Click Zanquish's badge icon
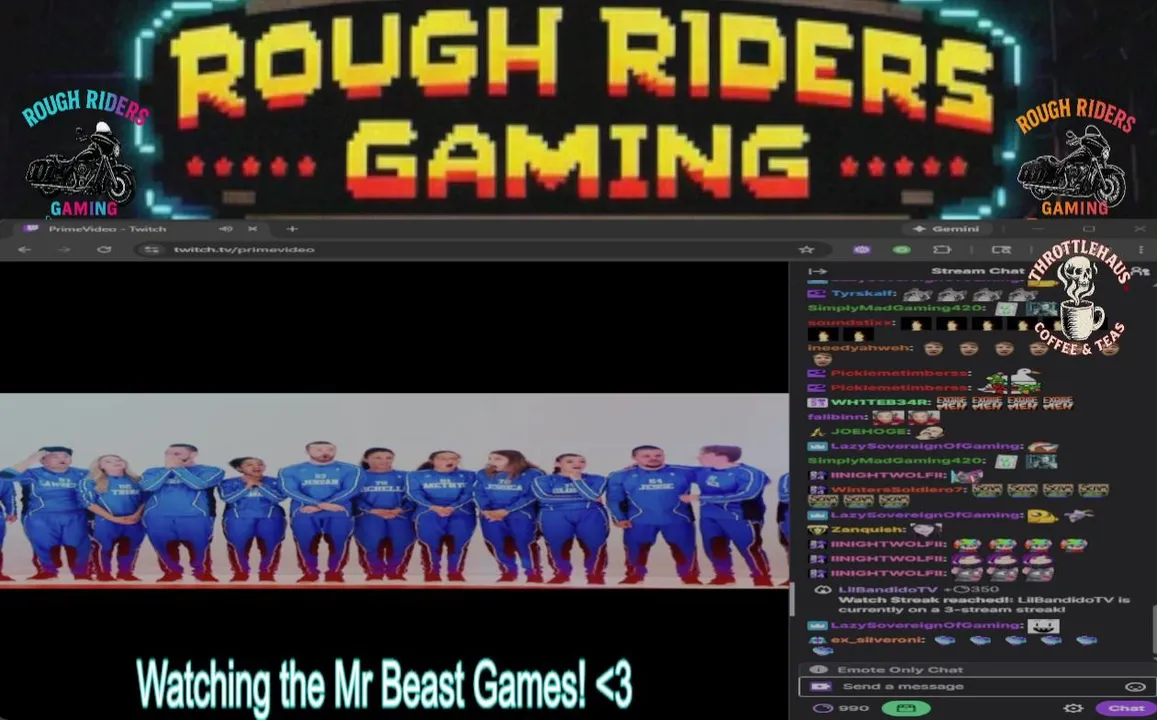The width and height of the screenshot is (1157, 720). point(817,530)
